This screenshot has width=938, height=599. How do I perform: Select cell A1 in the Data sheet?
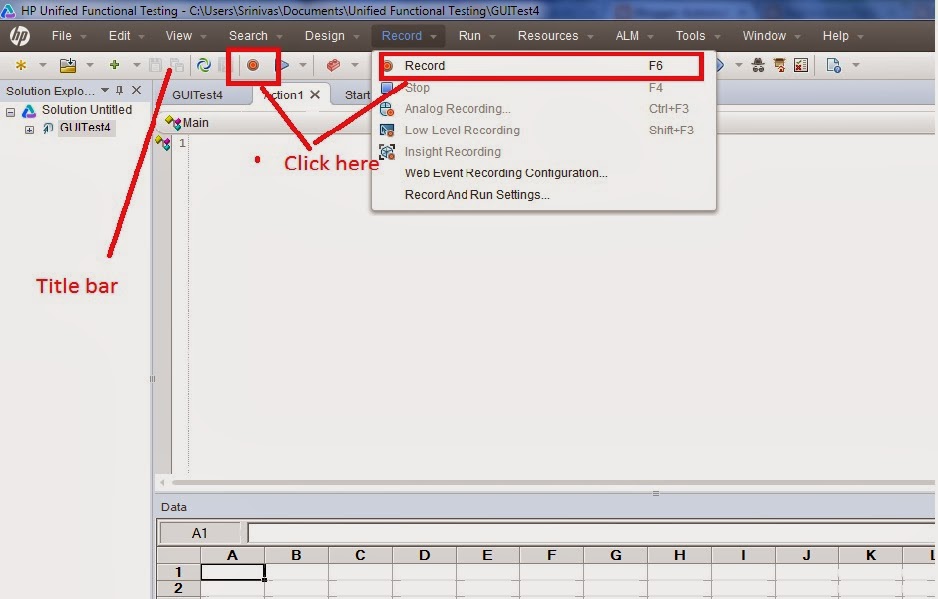click(232, 572)
